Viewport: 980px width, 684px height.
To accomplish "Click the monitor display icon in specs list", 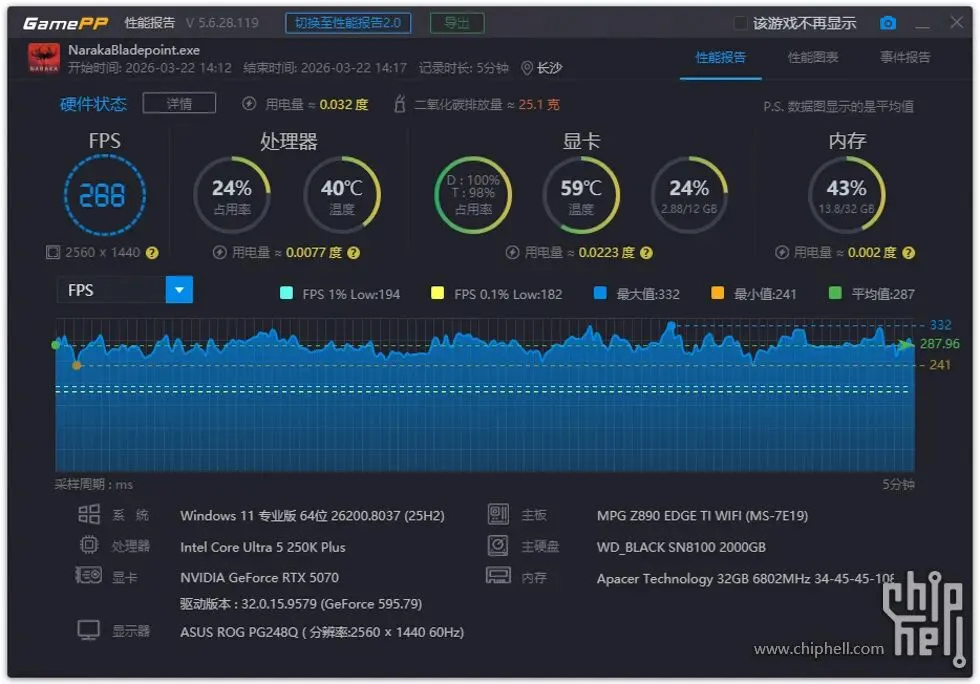I will (x=88, y=630).
